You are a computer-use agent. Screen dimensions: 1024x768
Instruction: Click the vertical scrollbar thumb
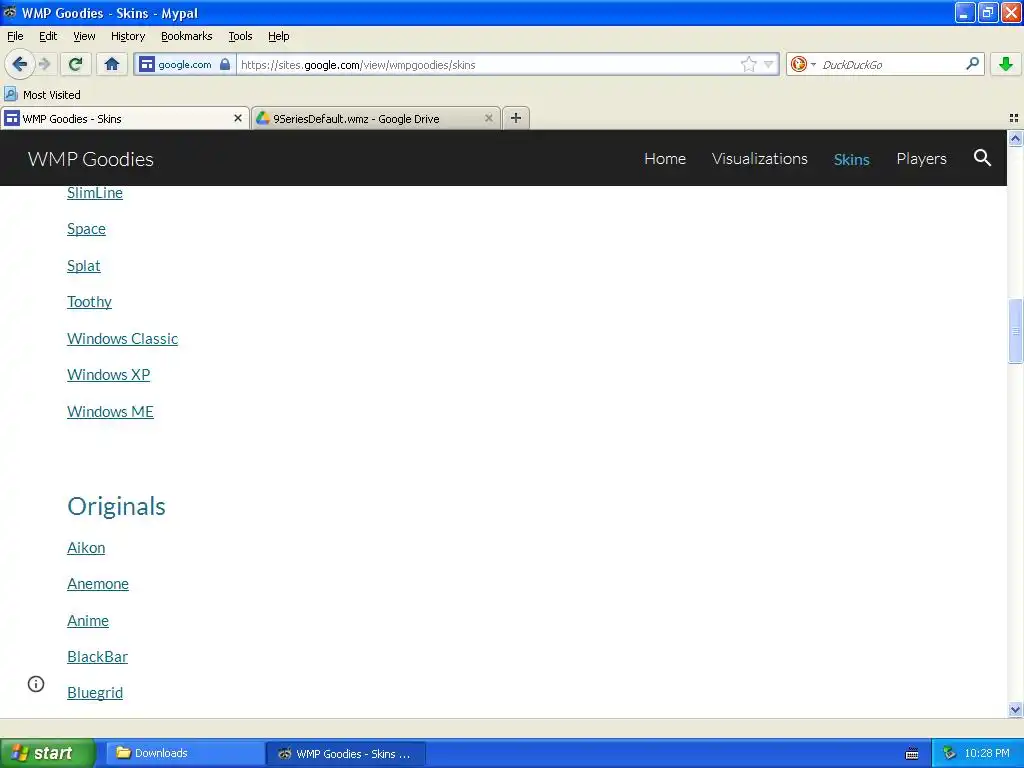pyautogui.click(x=1015, y=330)
